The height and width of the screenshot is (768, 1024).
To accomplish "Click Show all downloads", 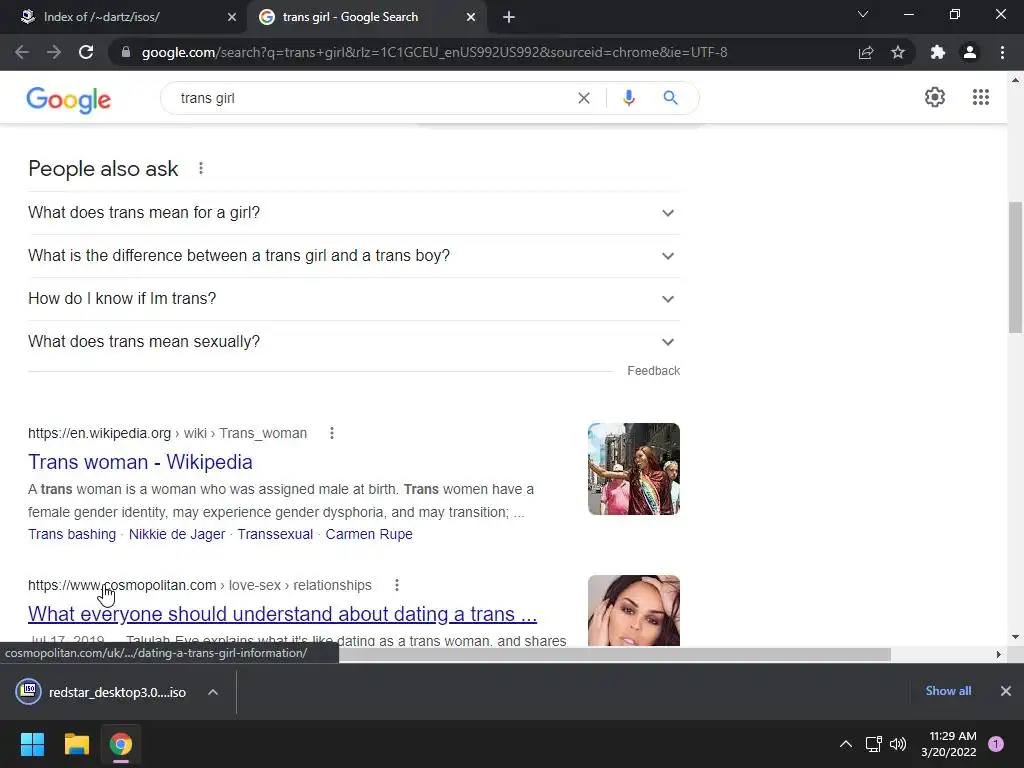I will [x=948, y=691].
